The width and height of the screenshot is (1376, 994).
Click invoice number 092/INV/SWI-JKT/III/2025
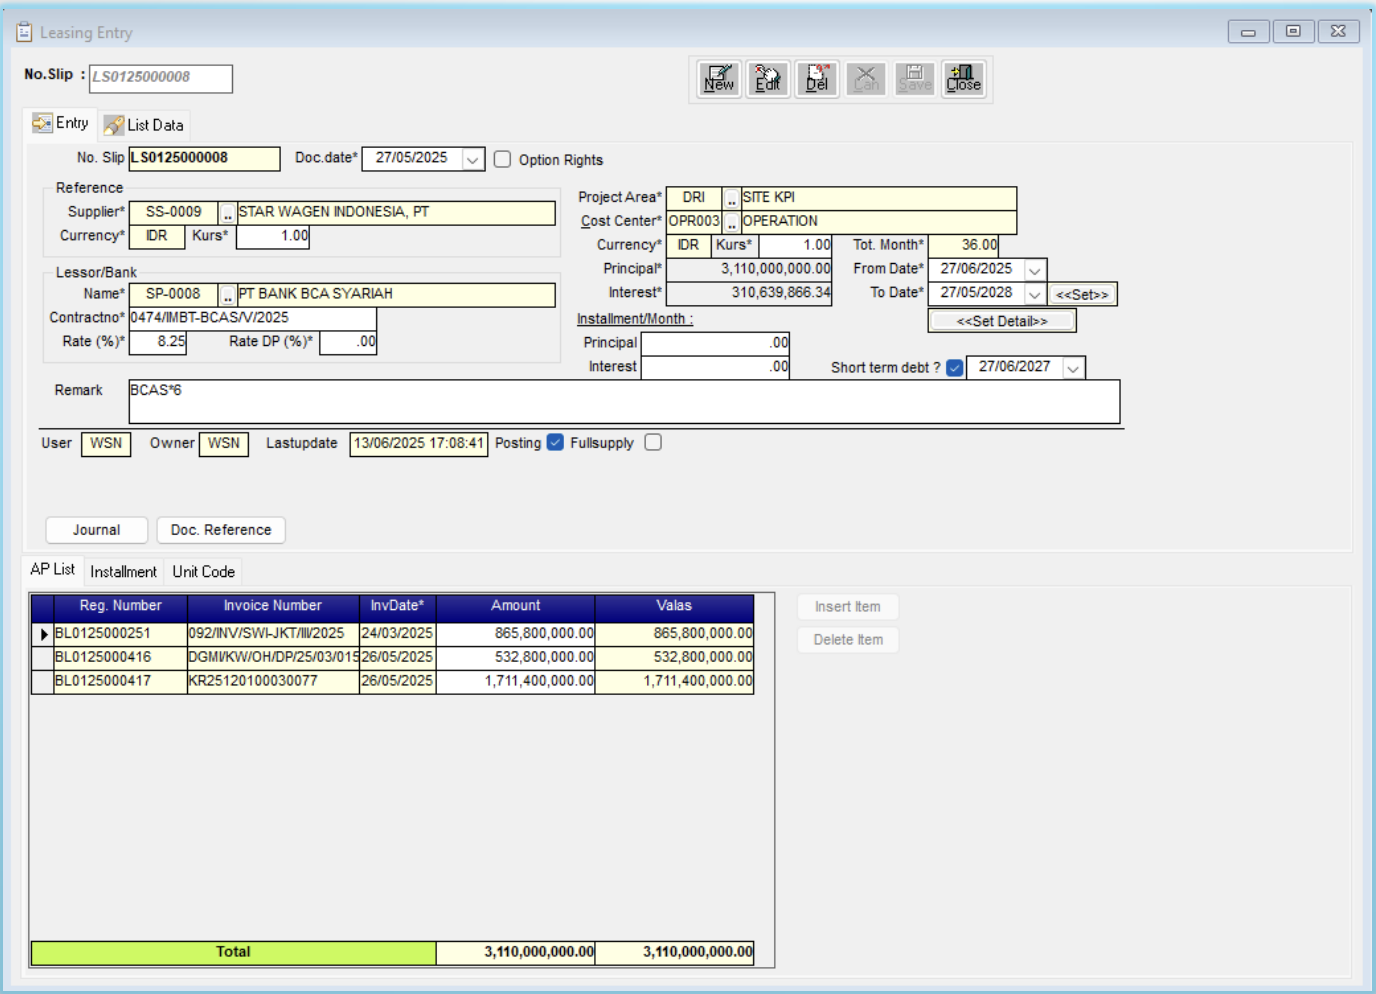(273, 634)
